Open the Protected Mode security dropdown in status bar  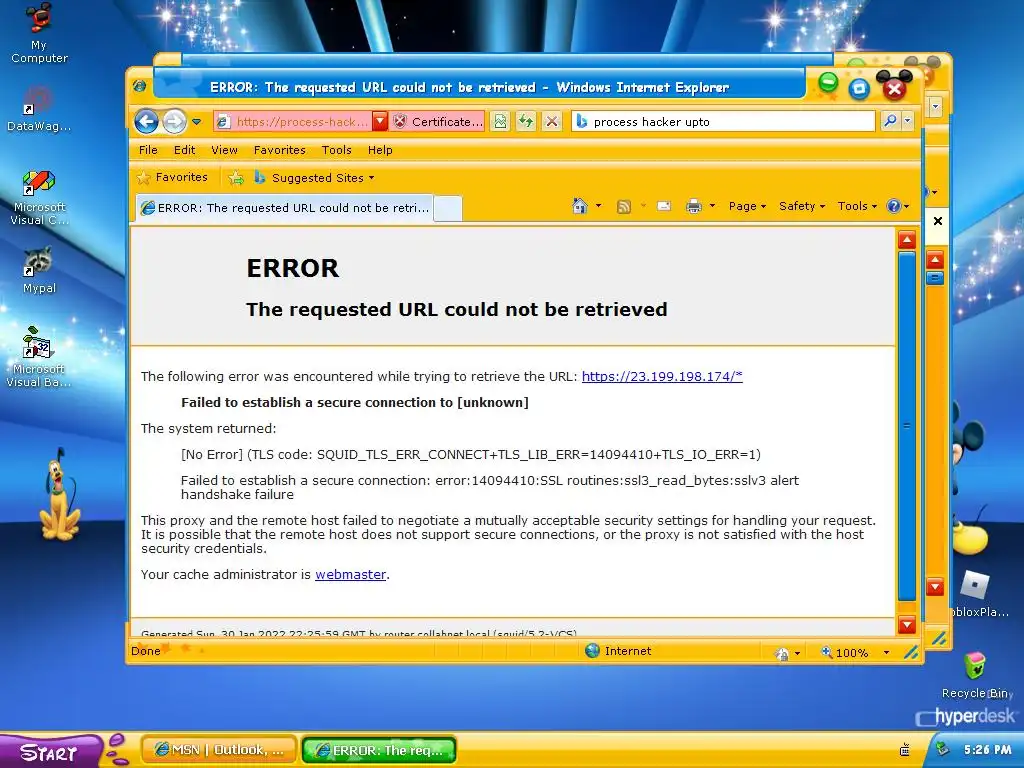(x=787, y=652)
